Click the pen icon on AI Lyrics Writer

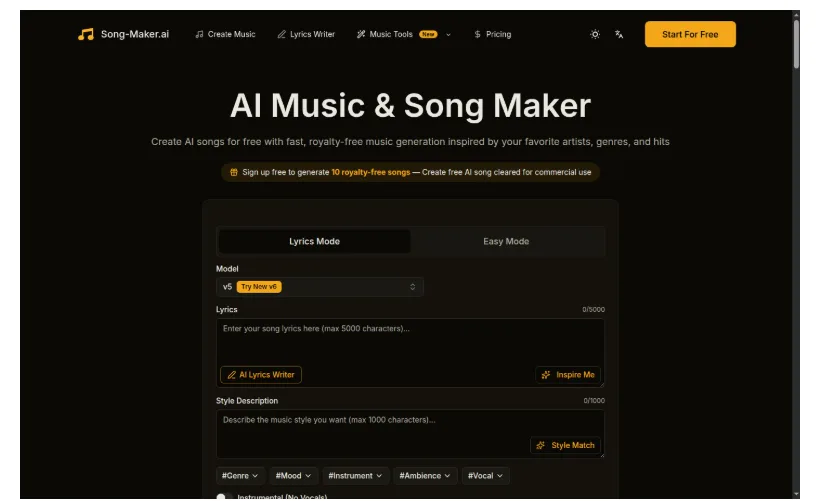pyautogui.click(x=232, y=375)
